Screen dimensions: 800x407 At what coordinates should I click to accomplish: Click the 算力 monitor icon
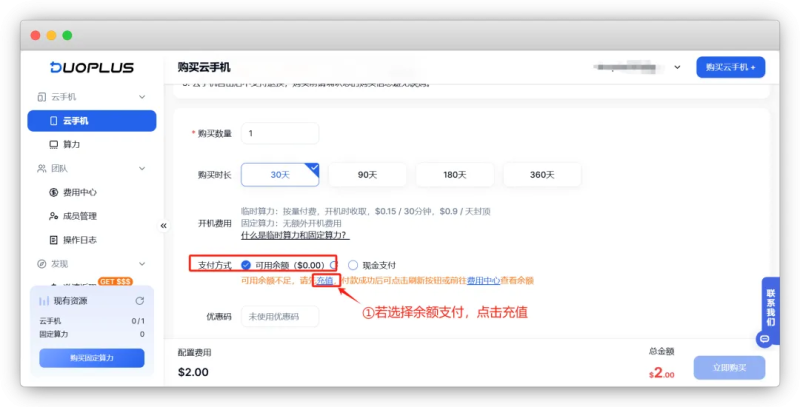coord(54,145)
